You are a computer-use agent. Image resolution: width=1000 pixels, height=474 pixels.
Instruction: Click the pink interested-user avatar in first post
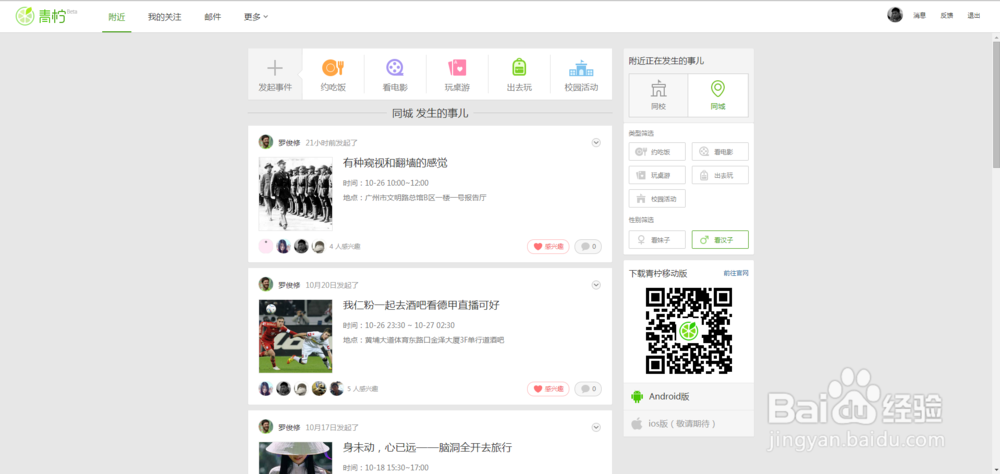(x=265, y=246)
